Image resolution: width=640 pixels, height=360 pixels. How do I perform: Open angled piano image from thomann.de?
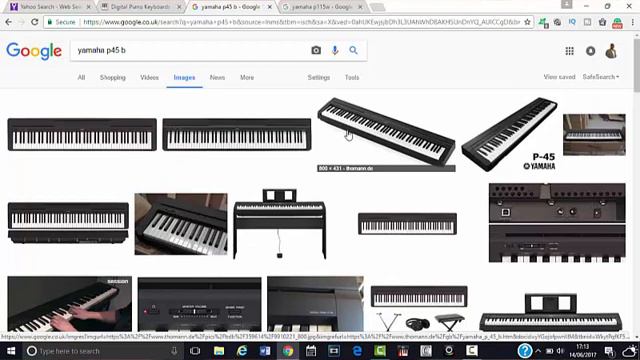(x=386, y=134)
